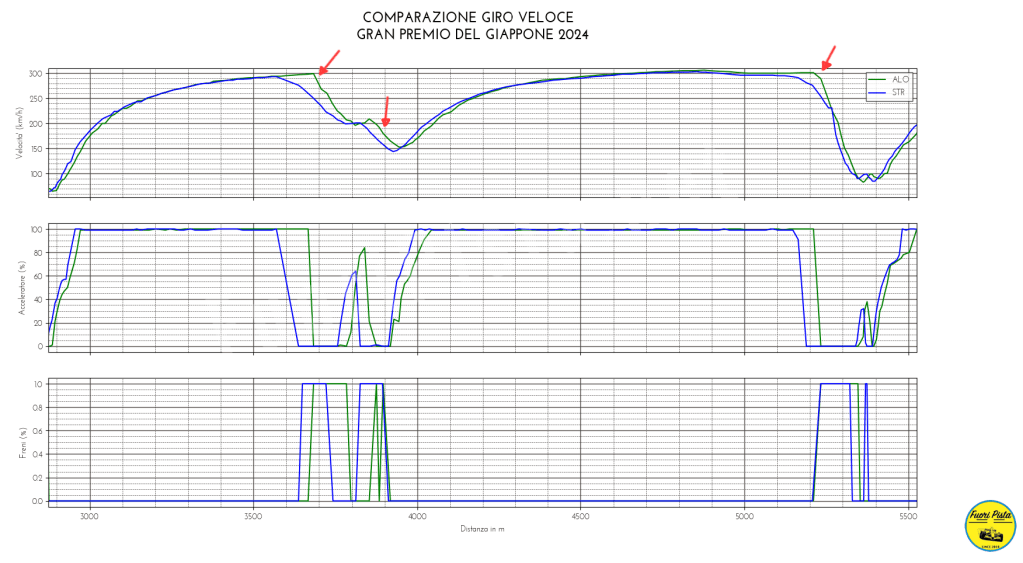This screenshot has width=1023, height=563.
Task: Click the Freni (%) axis label
Action: coord(22,441)
